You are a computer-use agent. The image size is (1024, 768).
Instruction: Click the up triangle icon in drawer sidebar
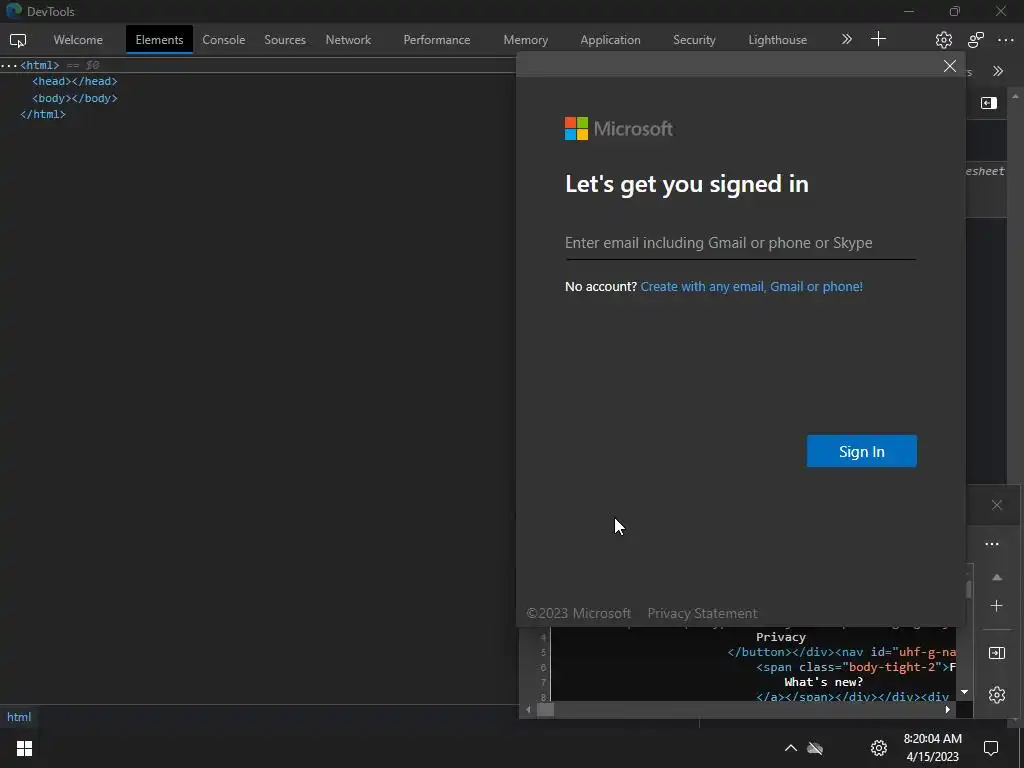997,577
